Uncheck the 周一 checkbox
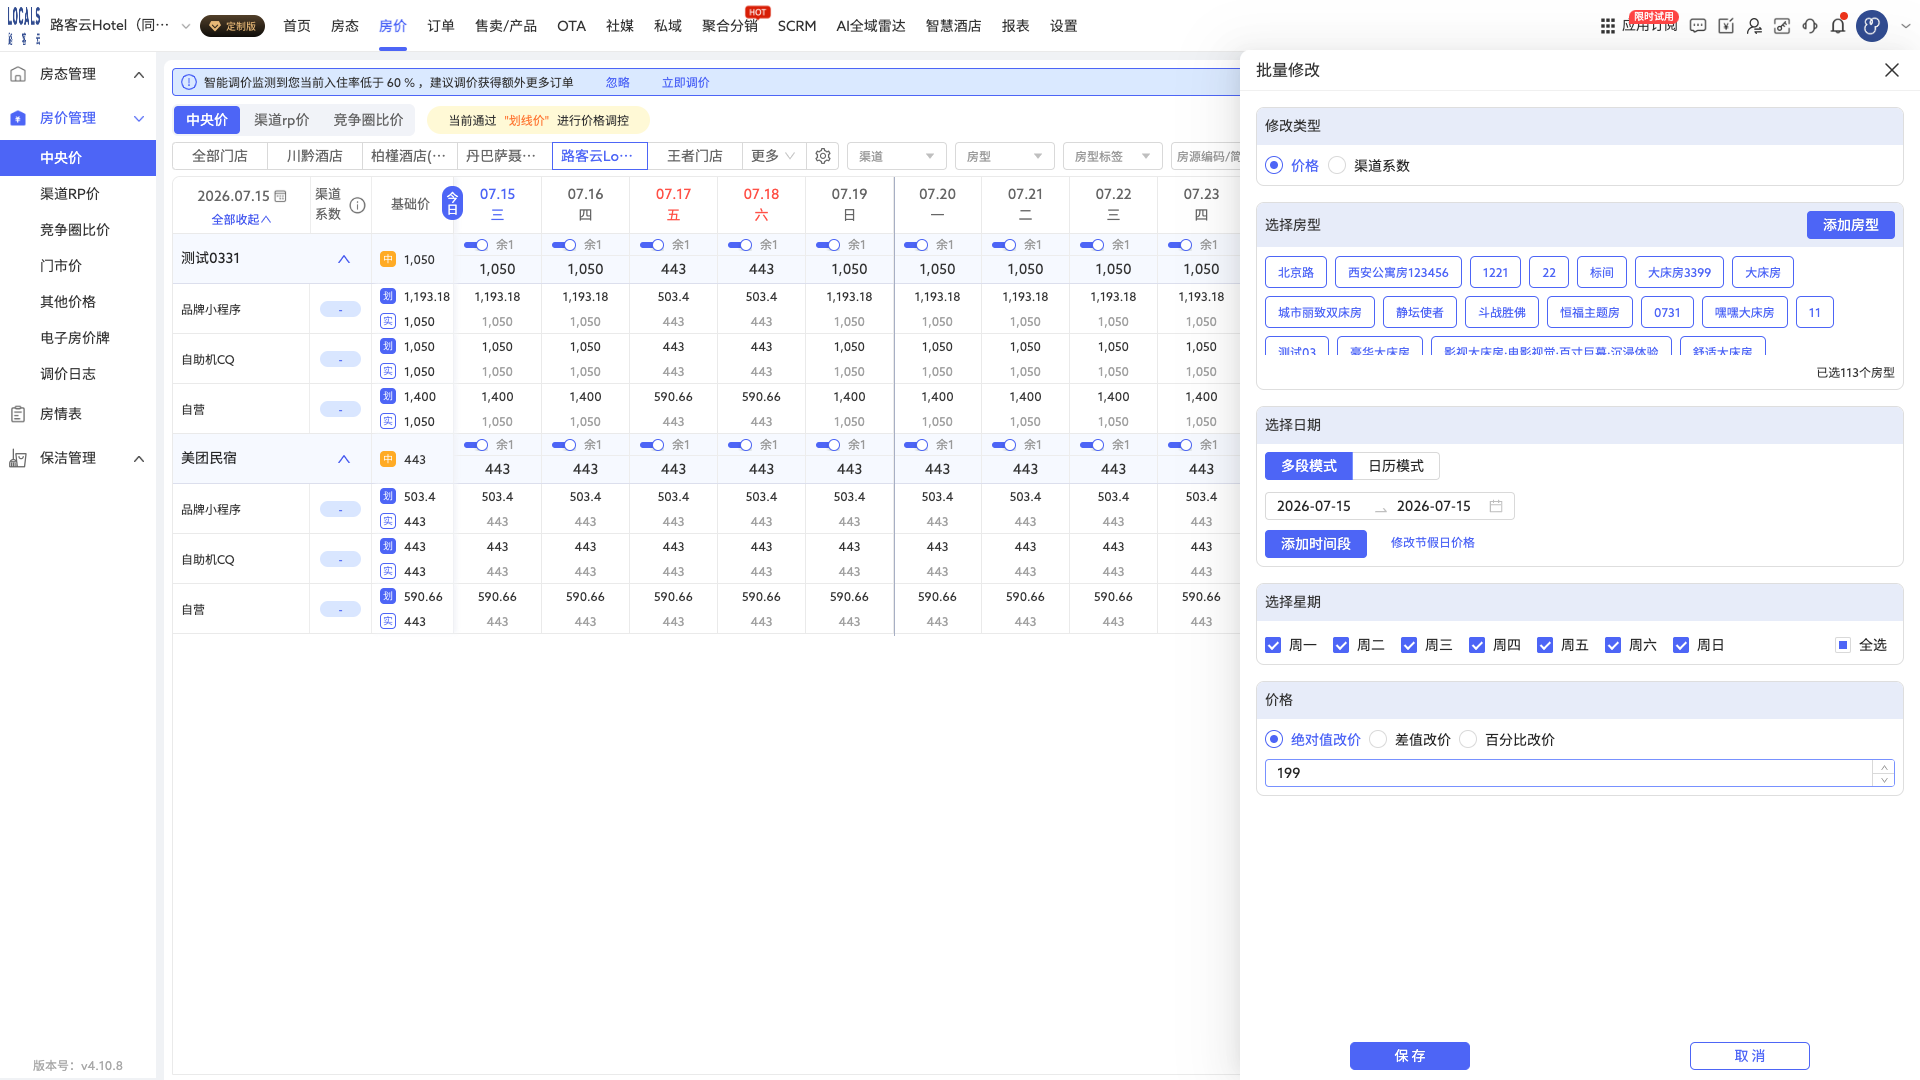 (x=1272, y=646)
